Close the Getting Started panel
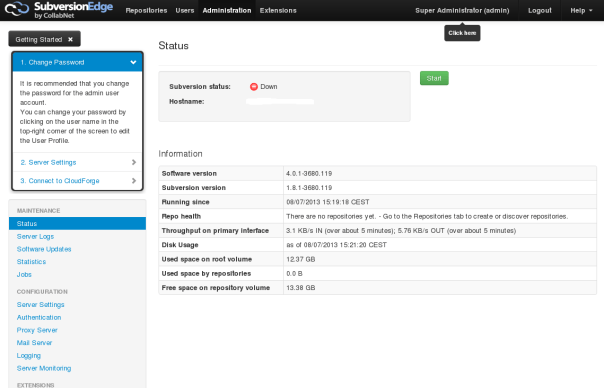The image size is (604, 388). pyautogui.click(x=70, y=39)
